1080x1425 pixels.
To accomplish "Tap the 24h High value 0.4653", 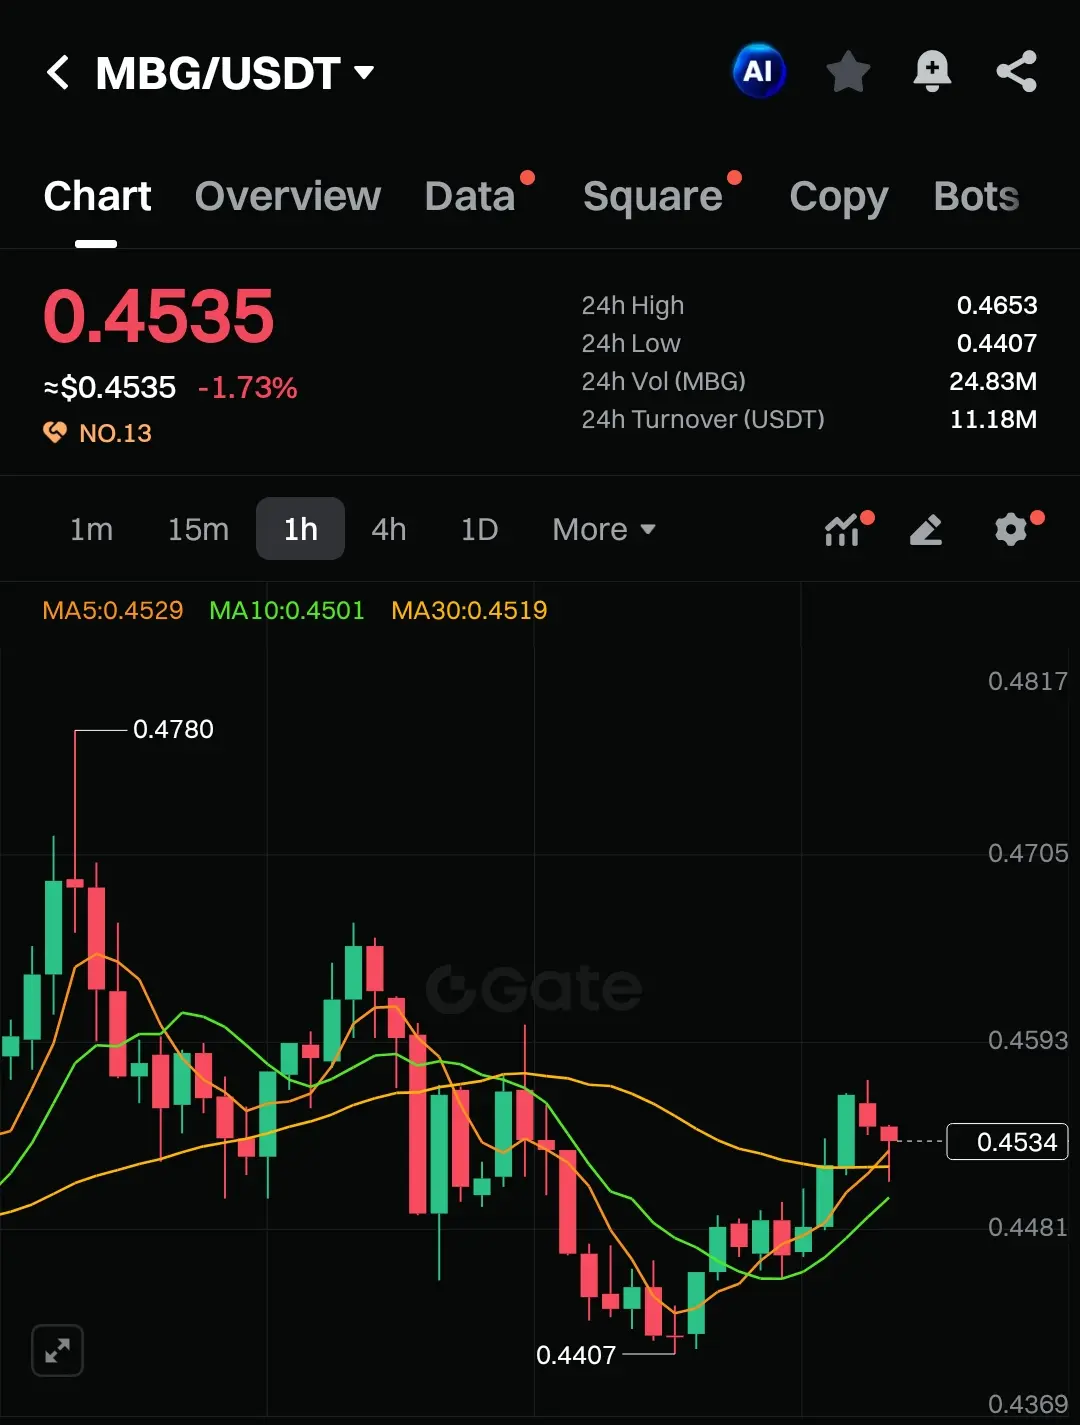I will 997,305.
